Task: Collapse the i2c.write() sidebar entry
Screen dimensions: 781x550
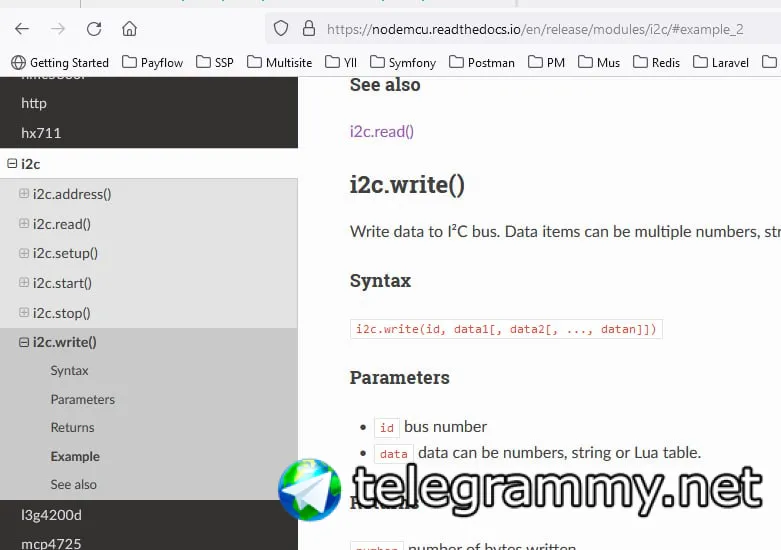Action: click(x=23, y=342)
